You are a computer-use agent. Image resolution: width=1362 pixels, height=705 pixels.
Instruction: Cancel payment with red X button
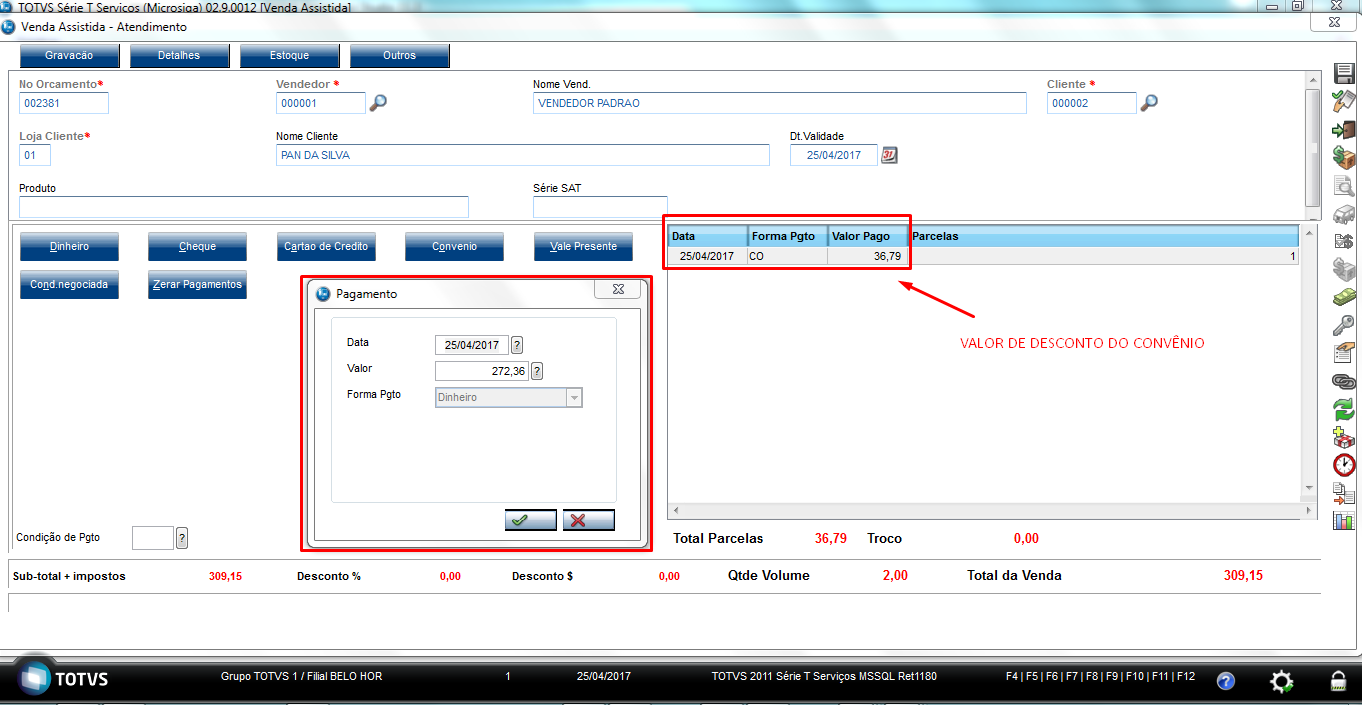589,520
